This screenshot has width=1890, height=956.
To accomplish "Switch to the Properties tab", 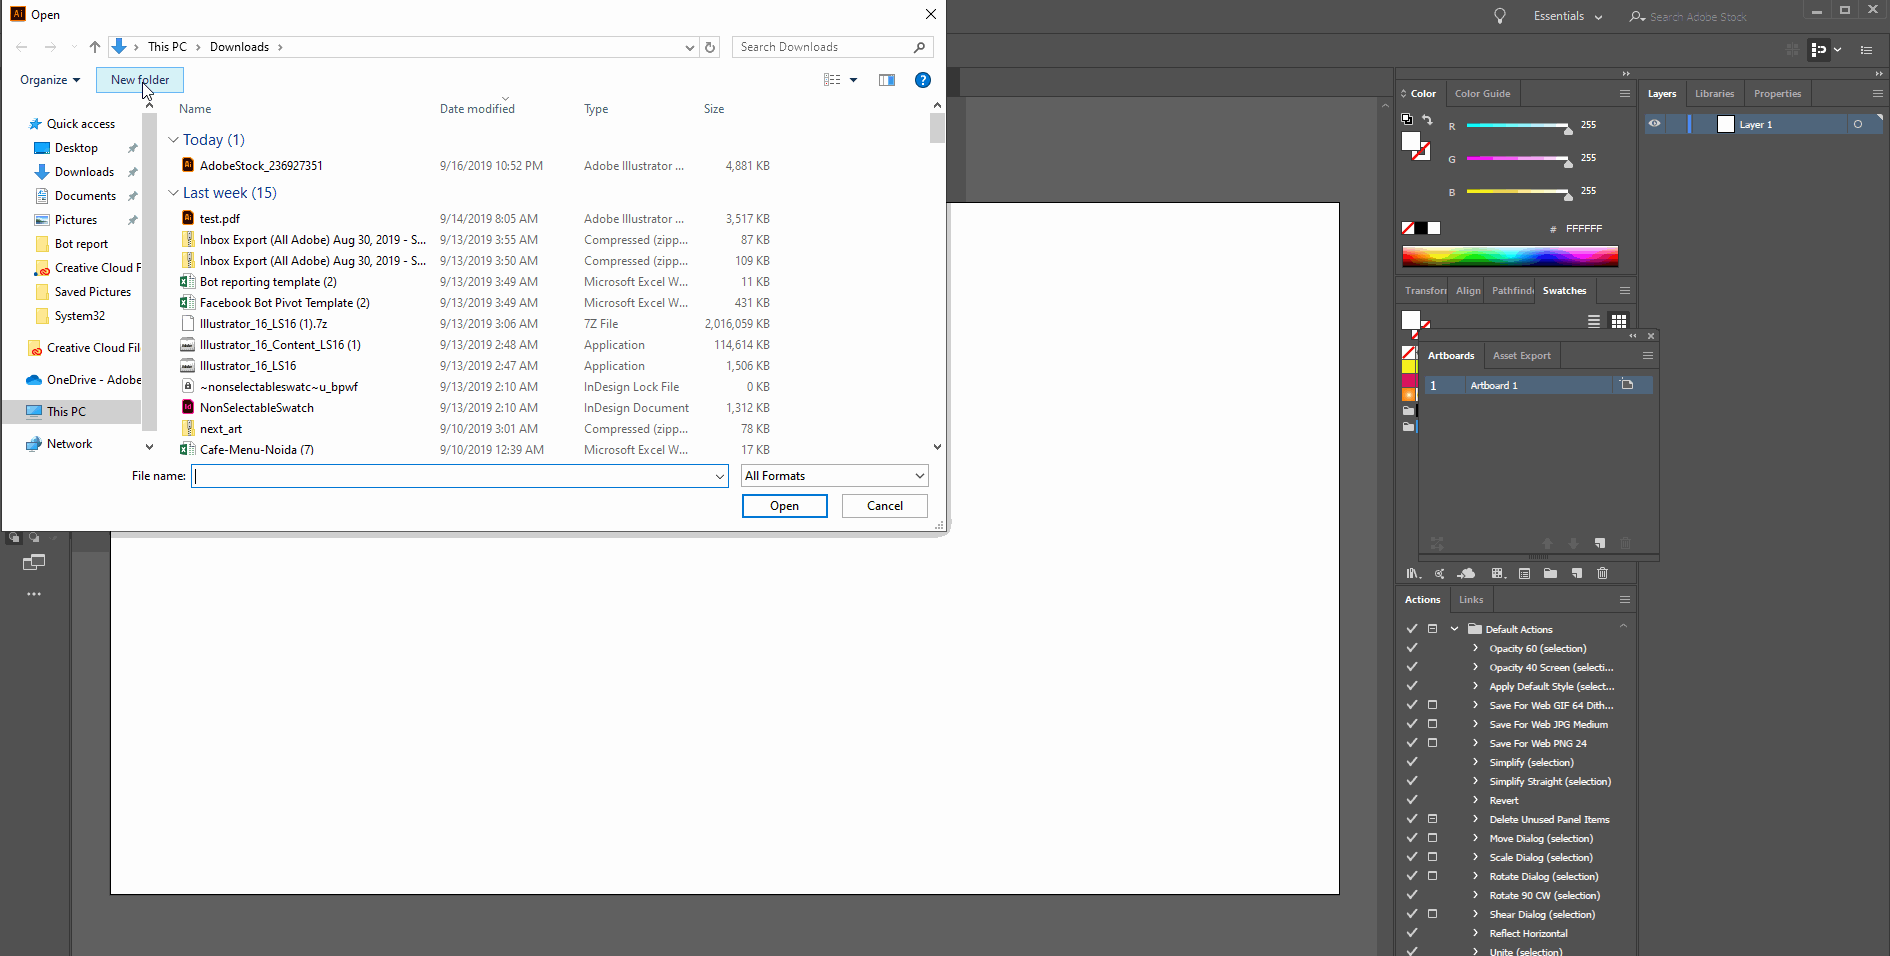I will (1777, 93).
